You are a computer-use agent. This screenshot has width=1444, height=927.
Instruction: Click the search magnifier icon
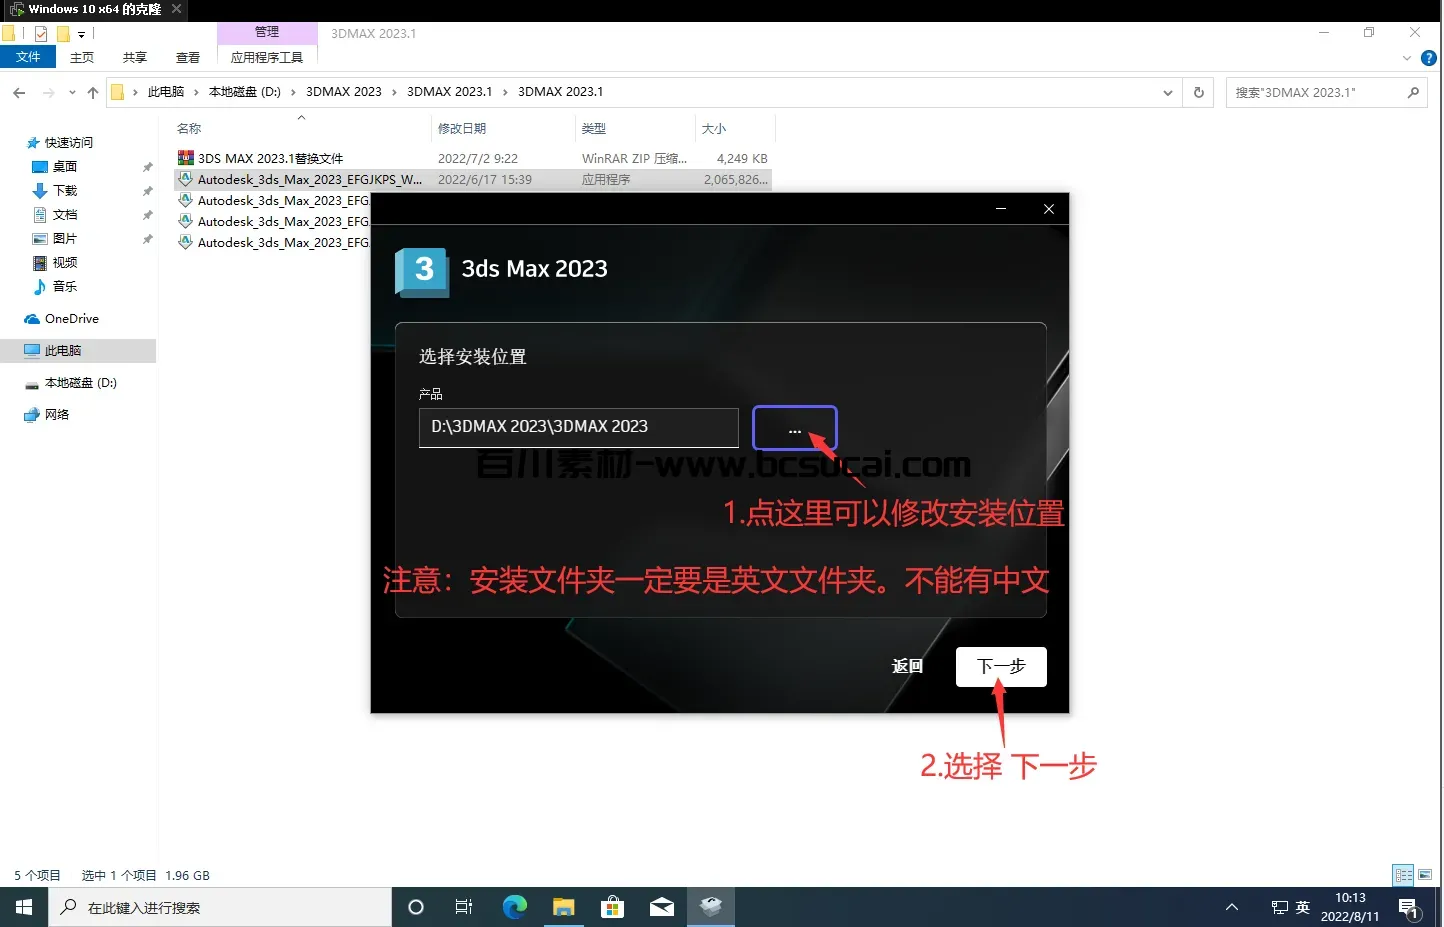[1413, 92]
